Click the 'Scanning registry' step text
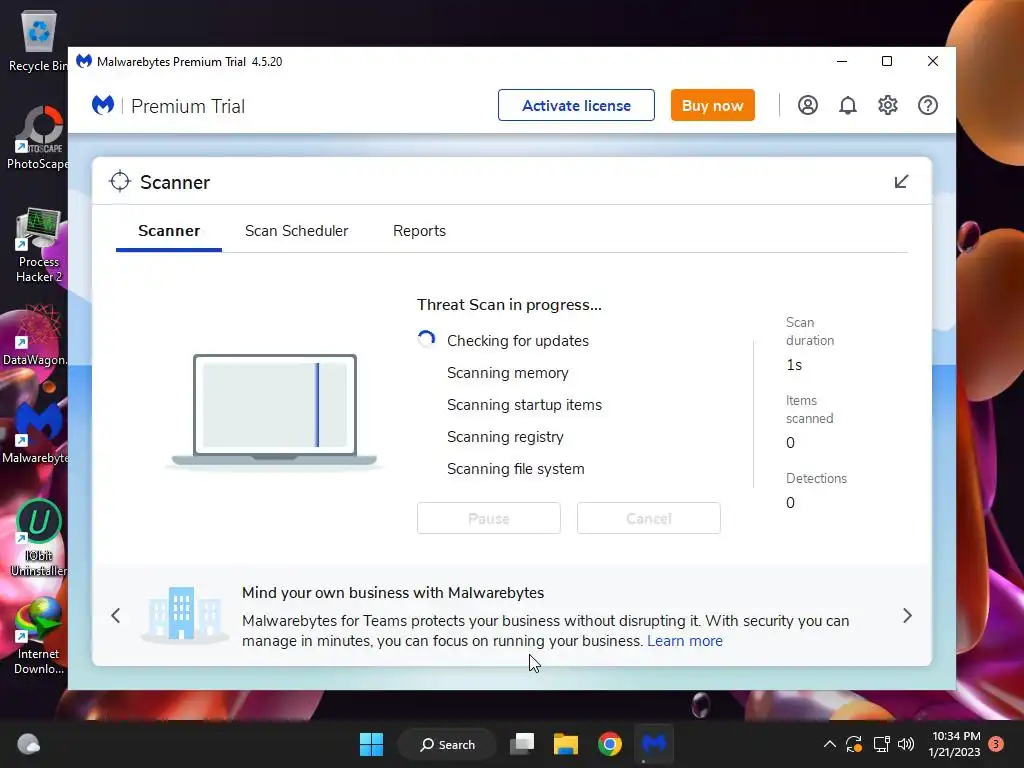1024x768 pixels. point(505,437)
